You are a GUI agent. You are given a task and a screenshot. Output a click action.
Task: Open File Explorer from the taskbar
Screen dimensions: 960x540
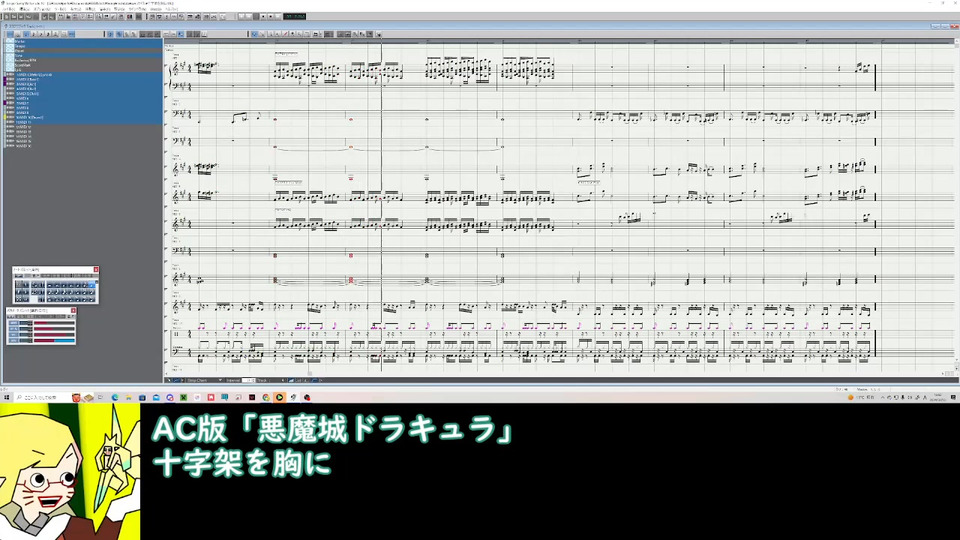[x=129, y=397]
